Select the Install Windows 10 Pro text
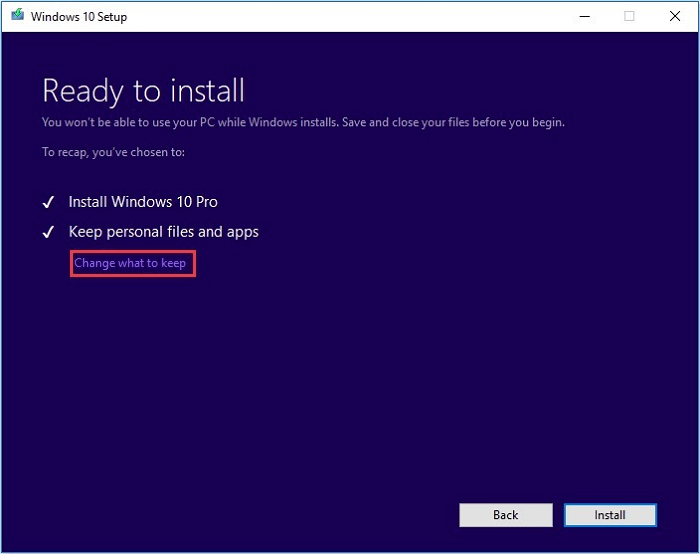The image size is (700, 554). click(143, 202)
